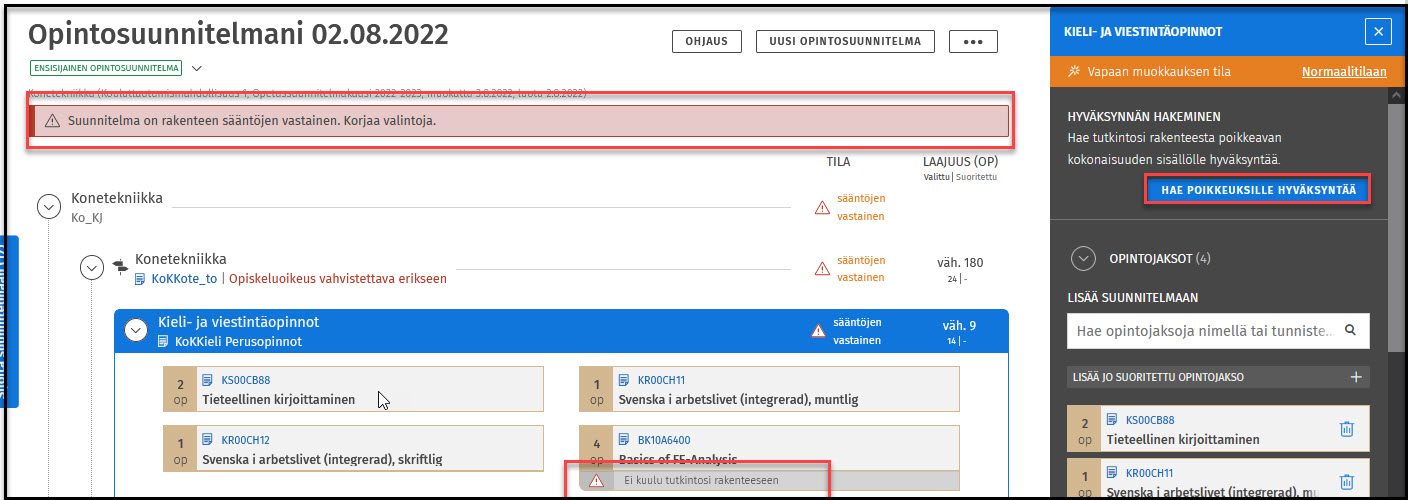Open the KoKKote_to module link
This screenshot has height=500, width=1408.
pyautogui.click(x=183, y=279)
